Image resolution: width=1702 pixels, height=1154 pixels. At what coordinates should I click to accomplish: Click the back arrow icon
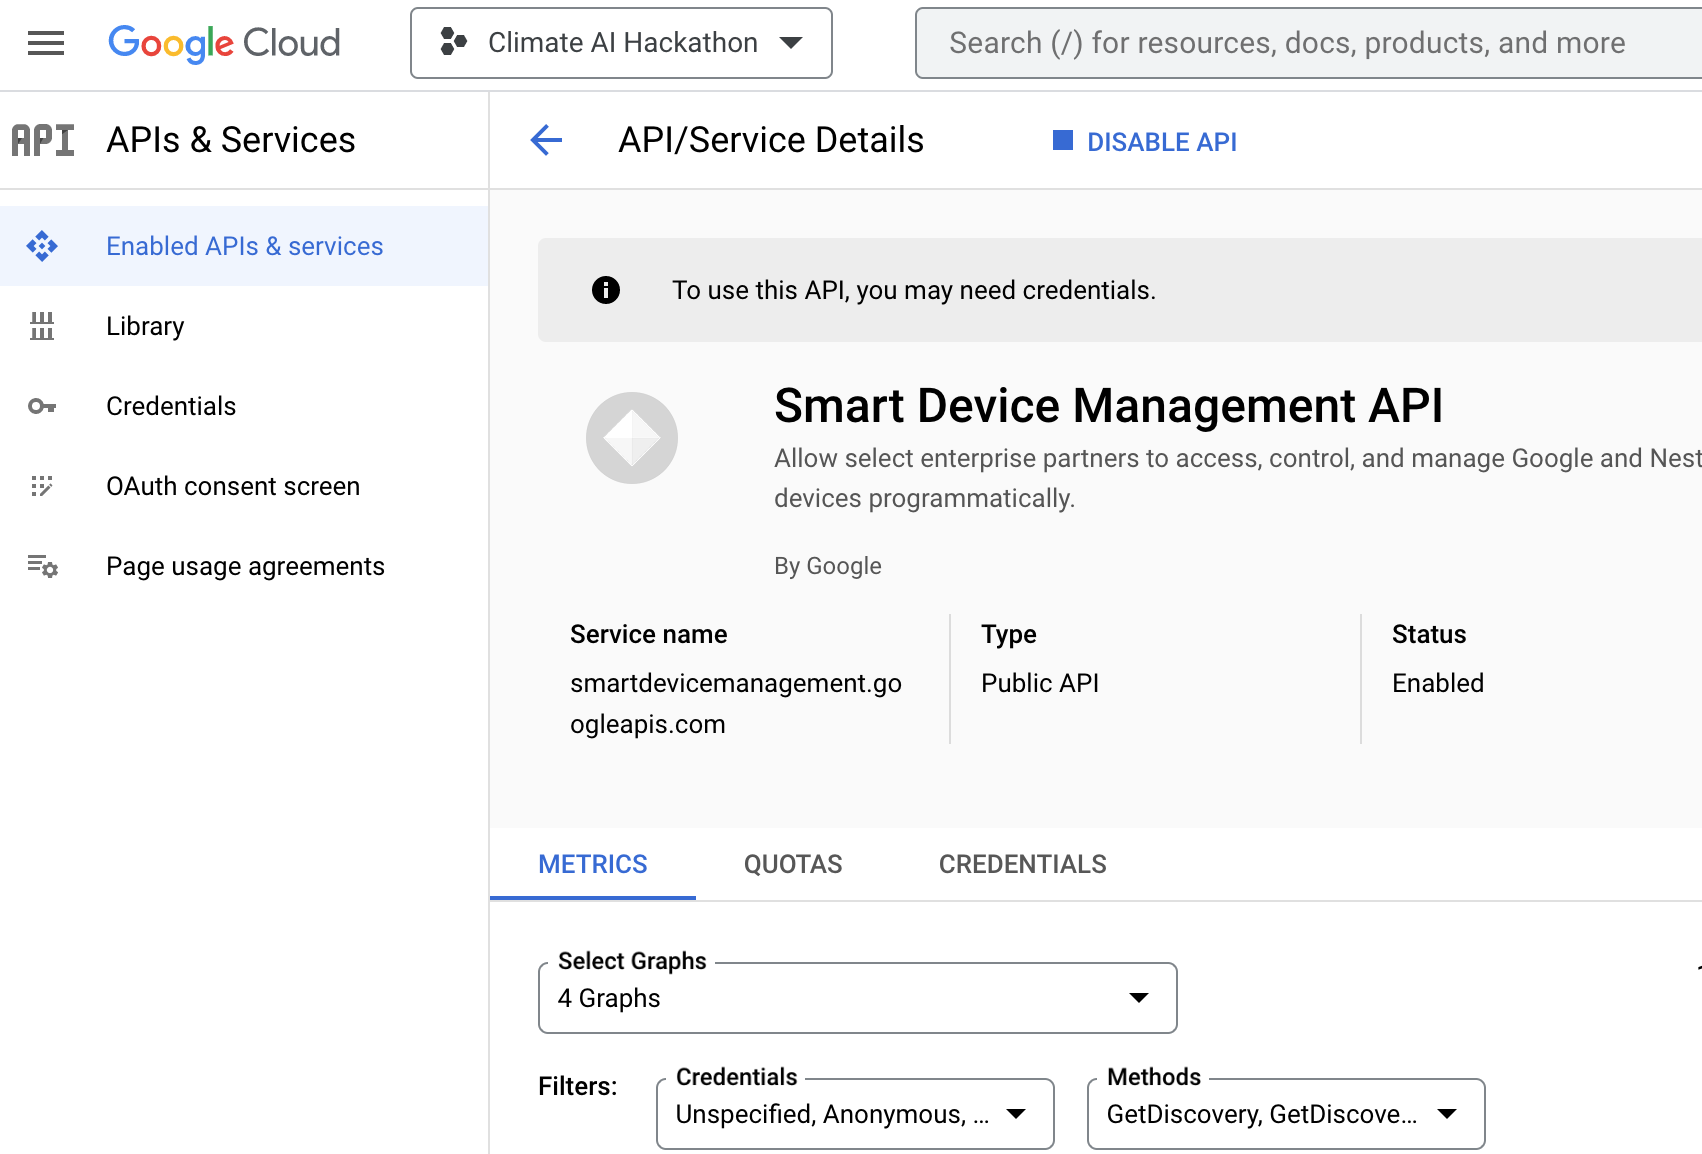pyautogui.click(x=546, y=140)
